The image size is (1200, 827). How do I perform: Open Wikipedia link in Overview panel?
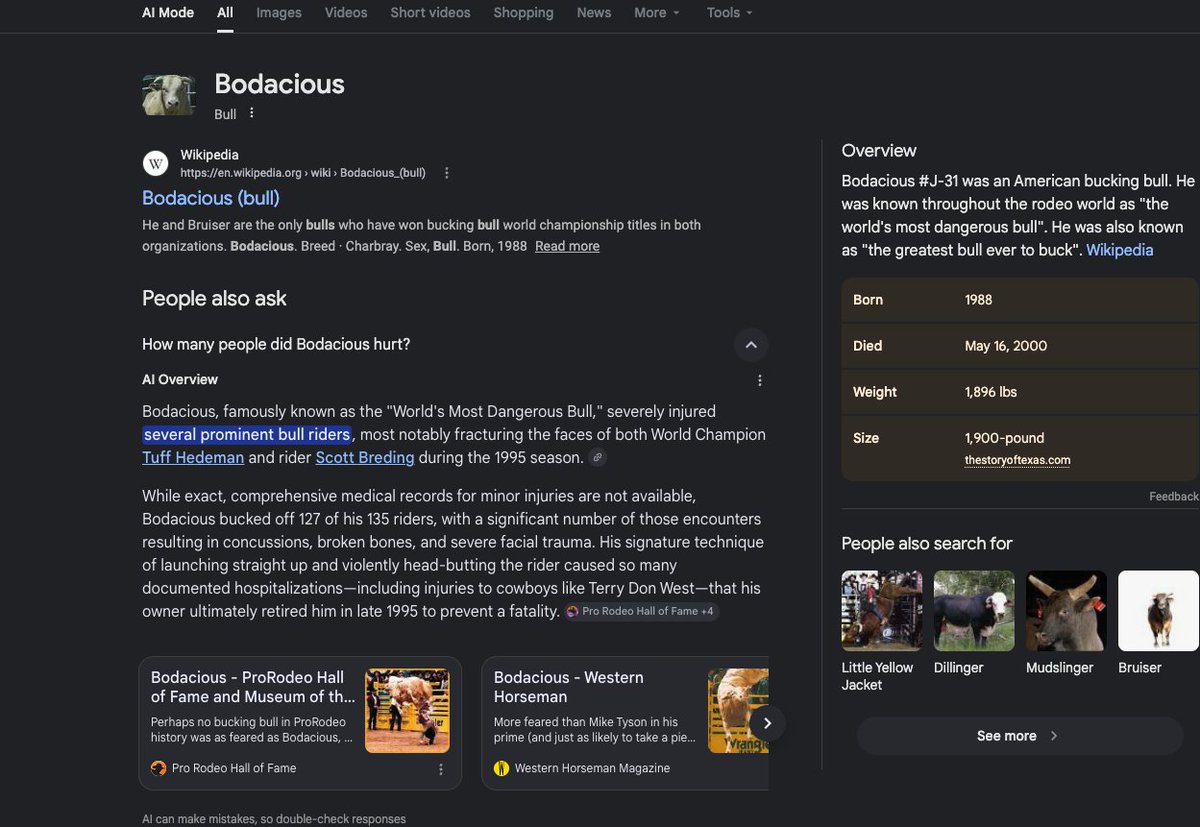pos(1119,250)
